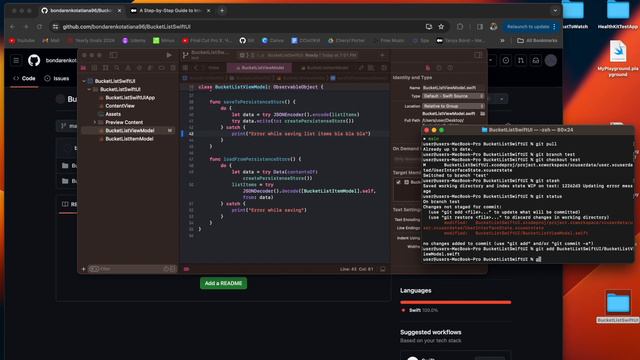Viewport: 640px width, 360px height.
Task: Open GitHub hamburger navigation menu
Action: click(x=16, y=60)
